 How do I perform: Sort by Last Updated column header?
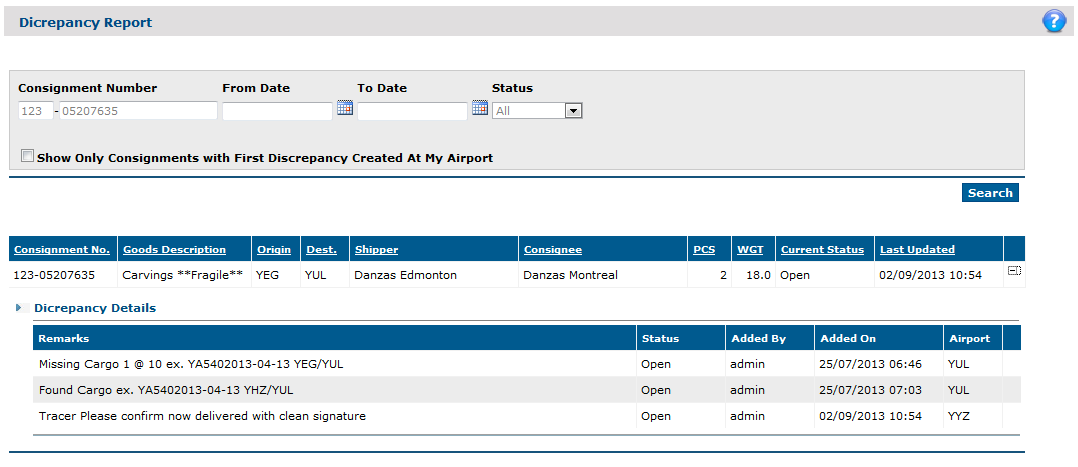tap(917, 250)
